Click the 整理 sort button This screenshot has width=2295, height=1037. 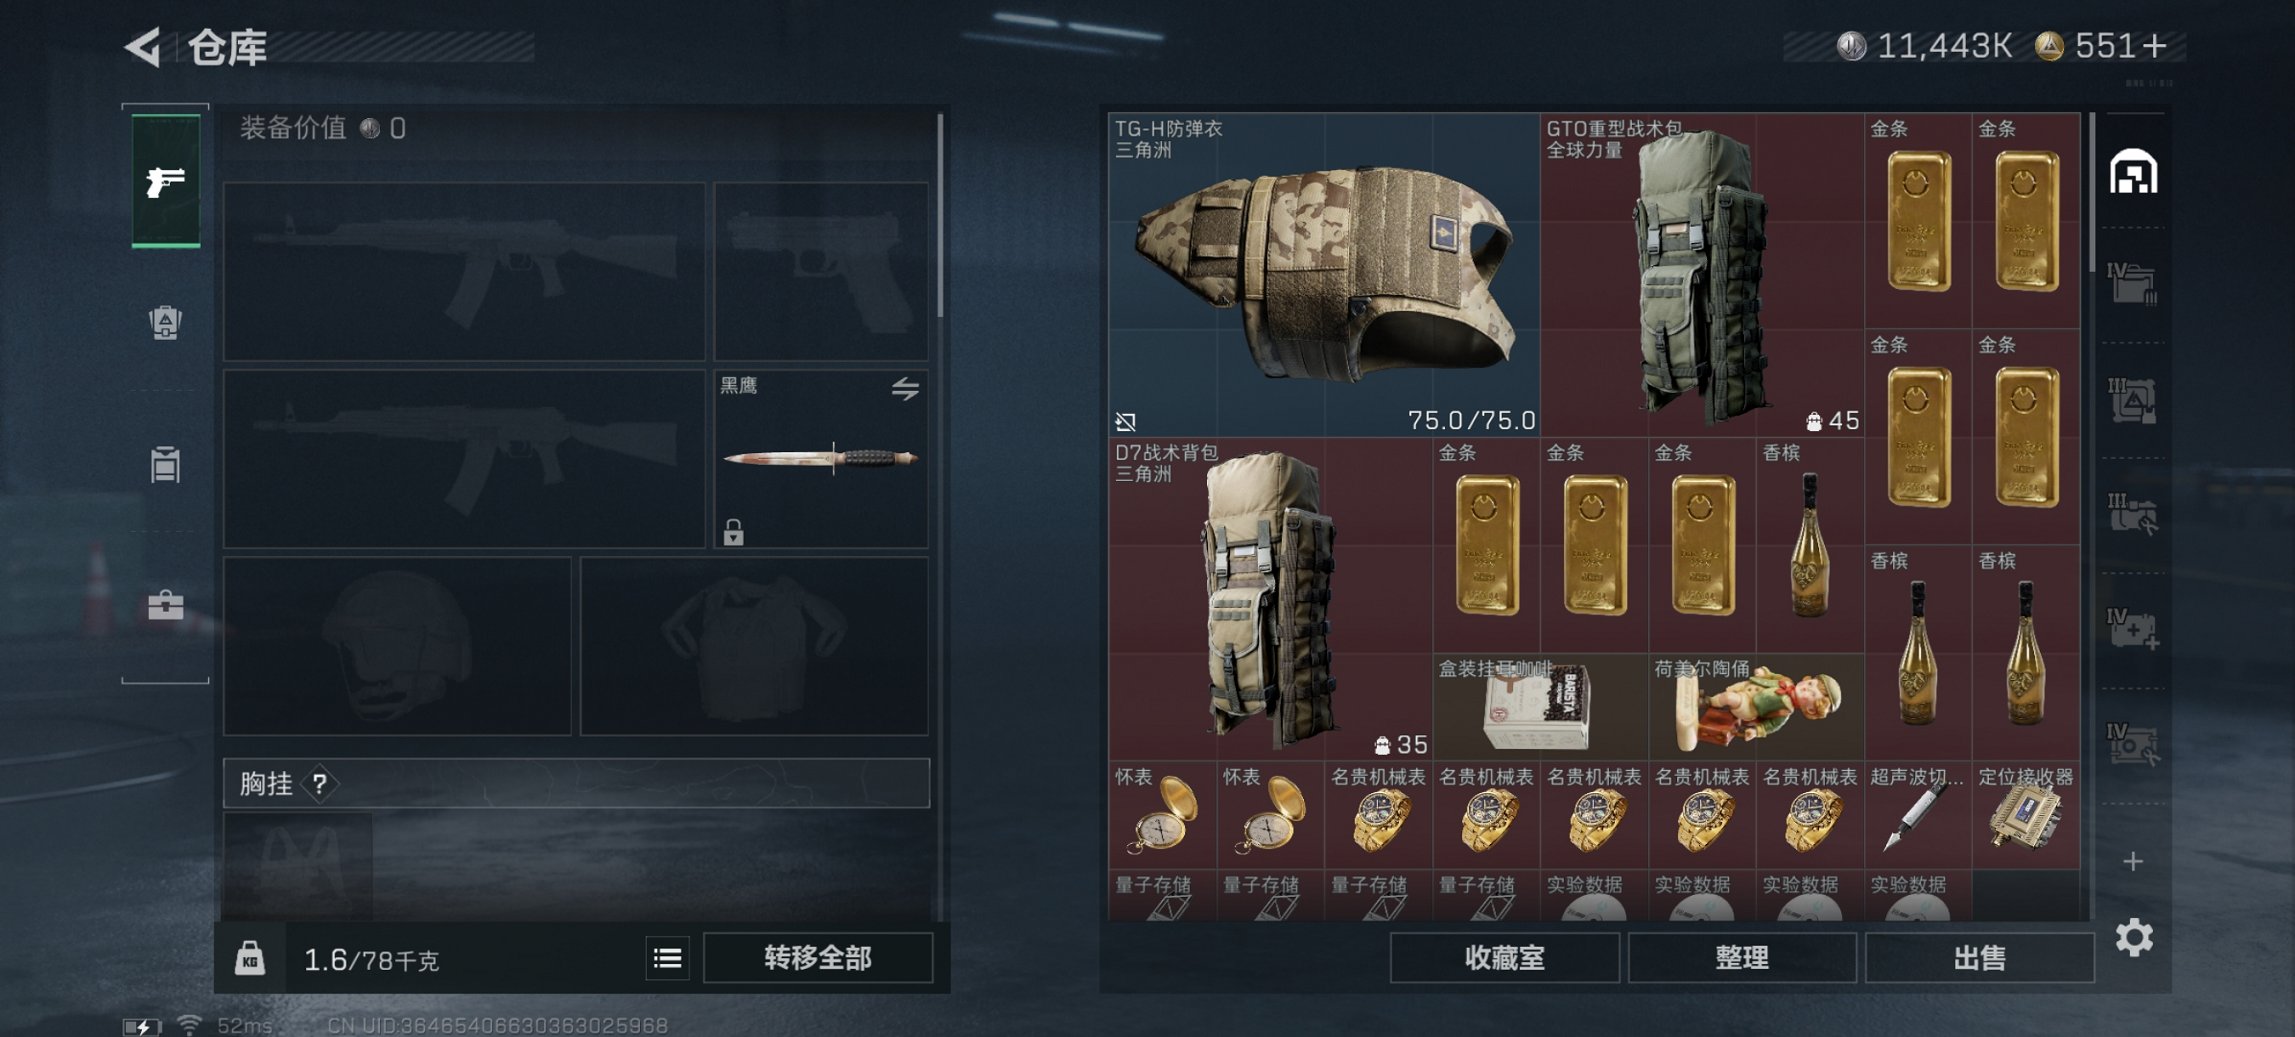pos(1742,957)
